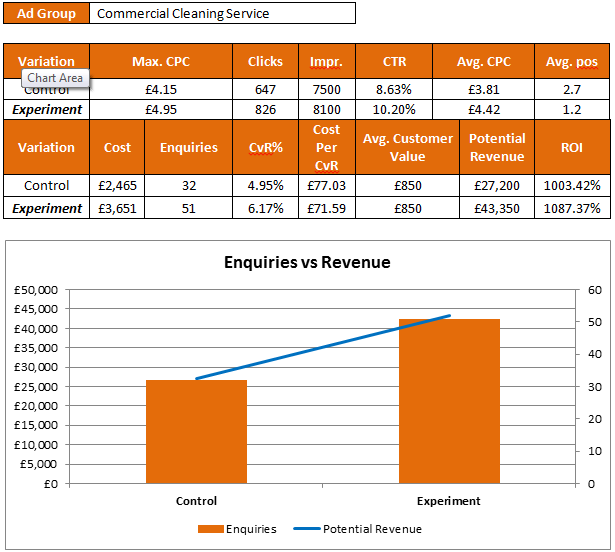Select the 2.7 average position cell
The height and width of the screenshot is (552, 615).
coord(572,89)
